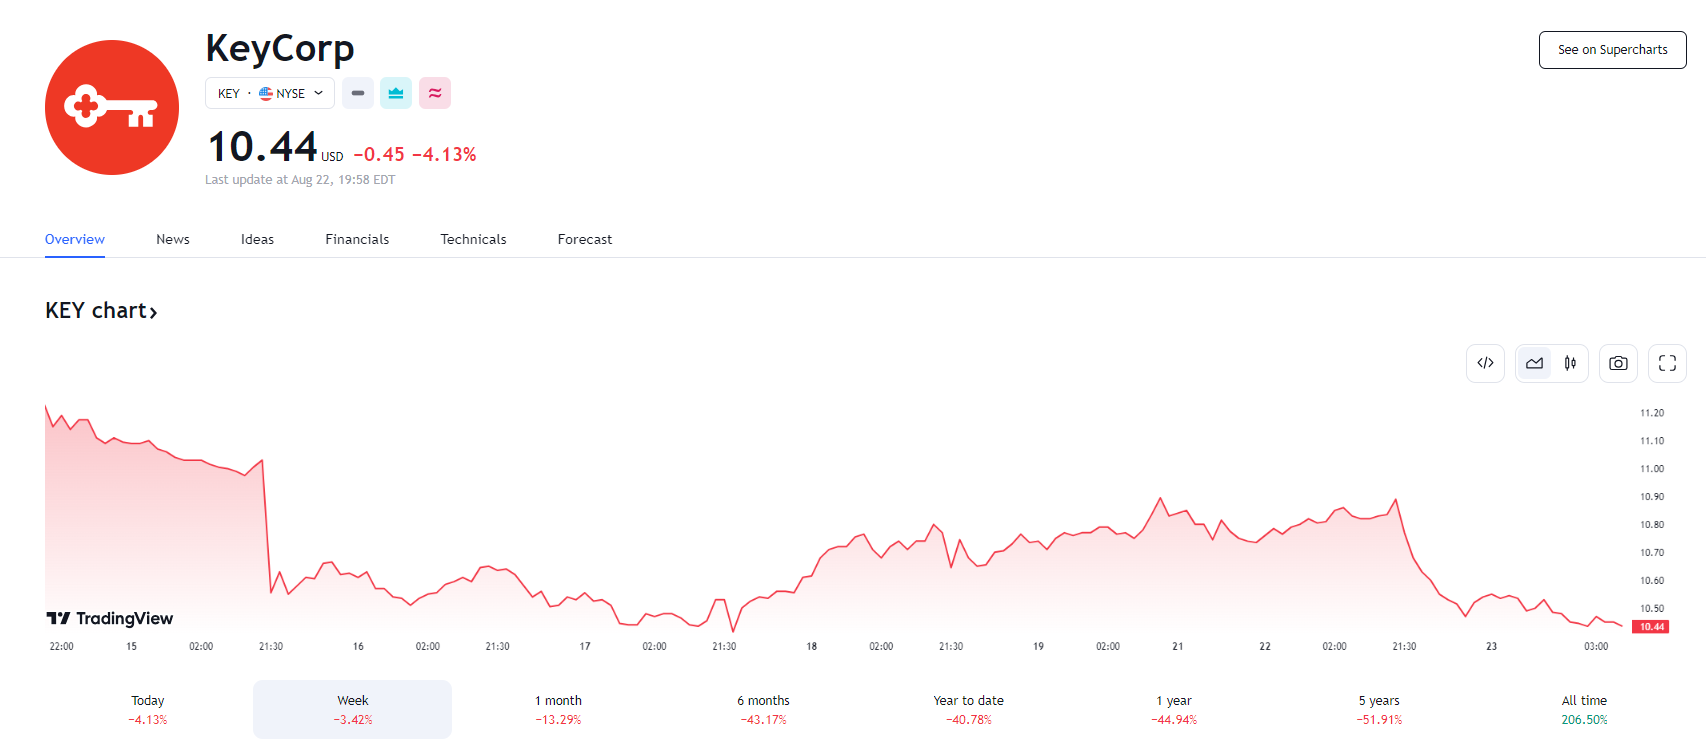Click the TradingView logo on the chart
Viewport: 1706px width, 751px height.
pos(110,619)
